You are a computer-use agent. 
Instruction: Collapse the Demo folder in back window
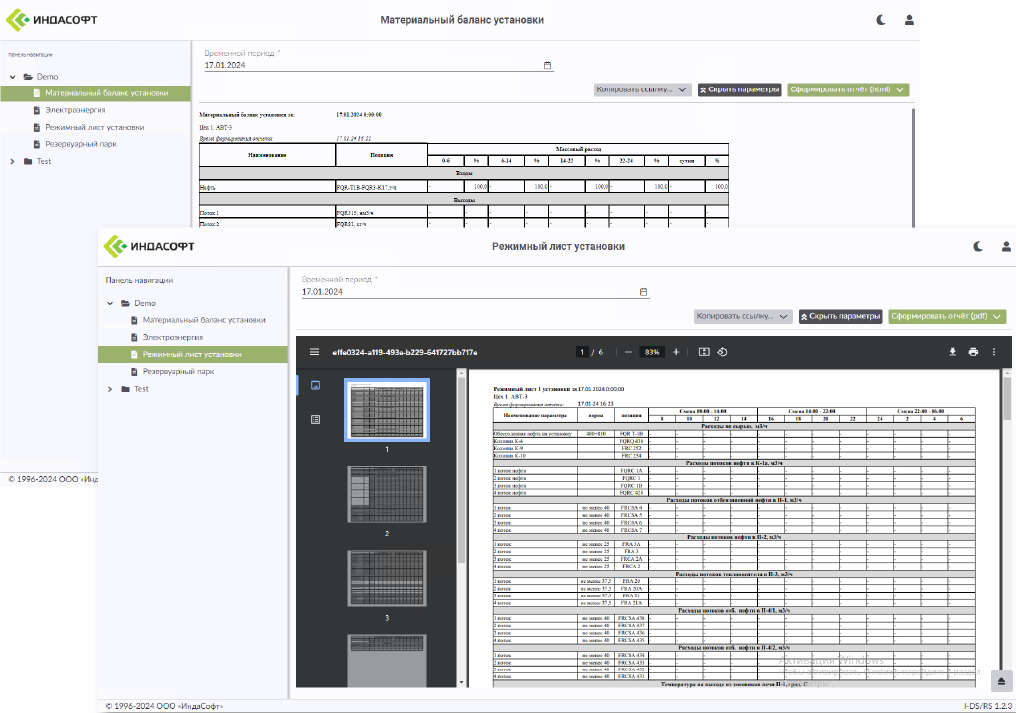pyautogui.click(x=12, y=76)
